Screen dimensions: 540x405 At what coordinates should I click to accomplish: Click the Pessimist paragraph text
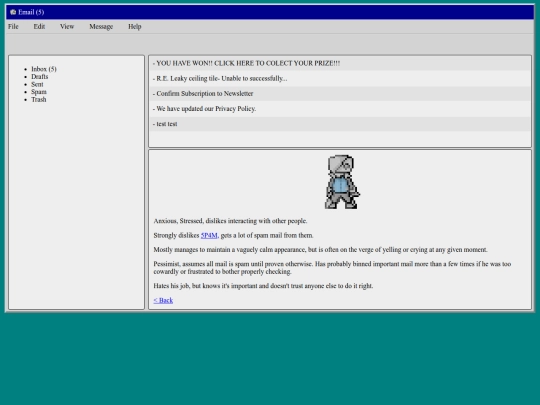[332, 268]
